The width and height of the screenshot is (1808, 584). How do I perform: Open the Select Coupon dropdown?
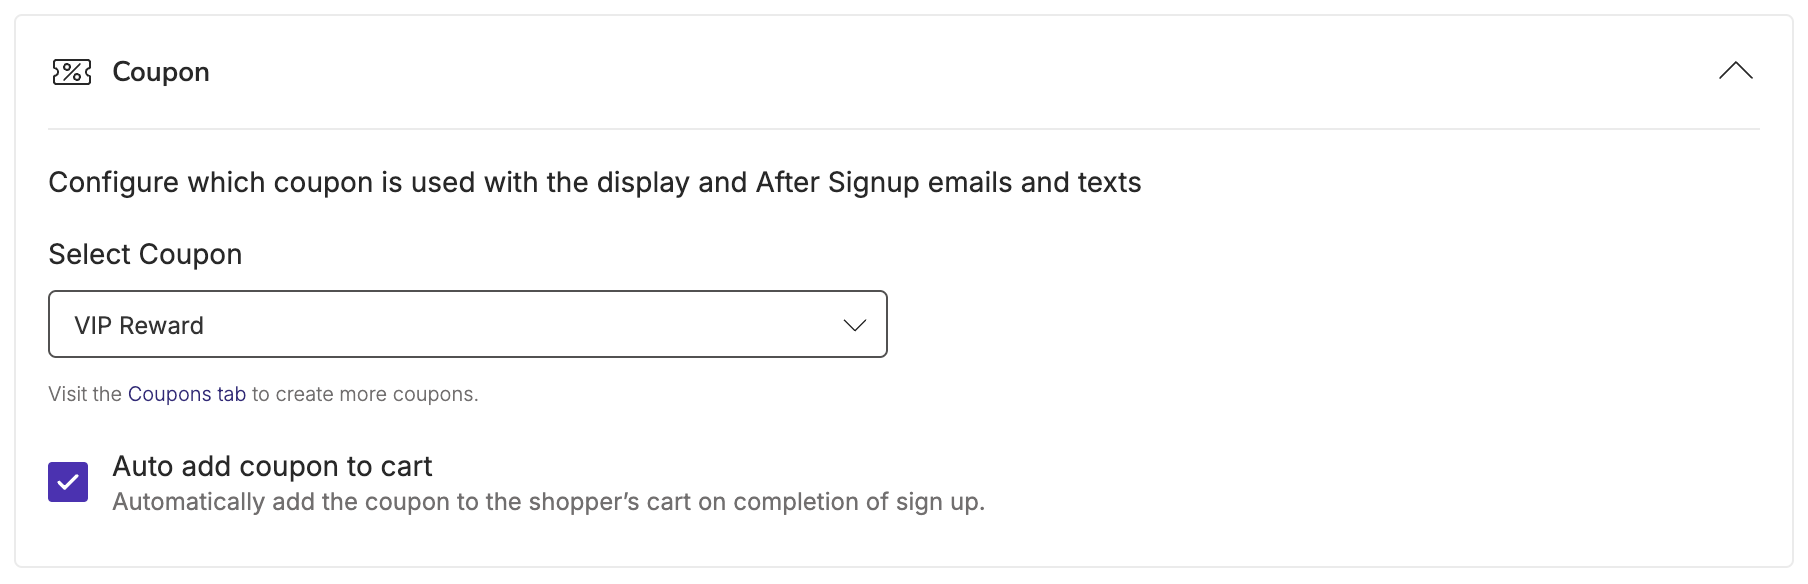468,324
